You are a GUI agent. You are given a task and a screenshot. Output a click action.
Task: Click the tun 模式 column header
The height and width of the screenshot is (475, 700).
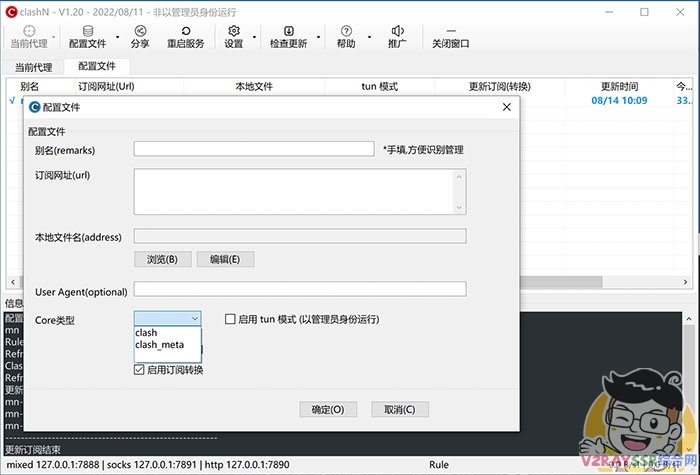pyautogui.click(x=379, y=86)
